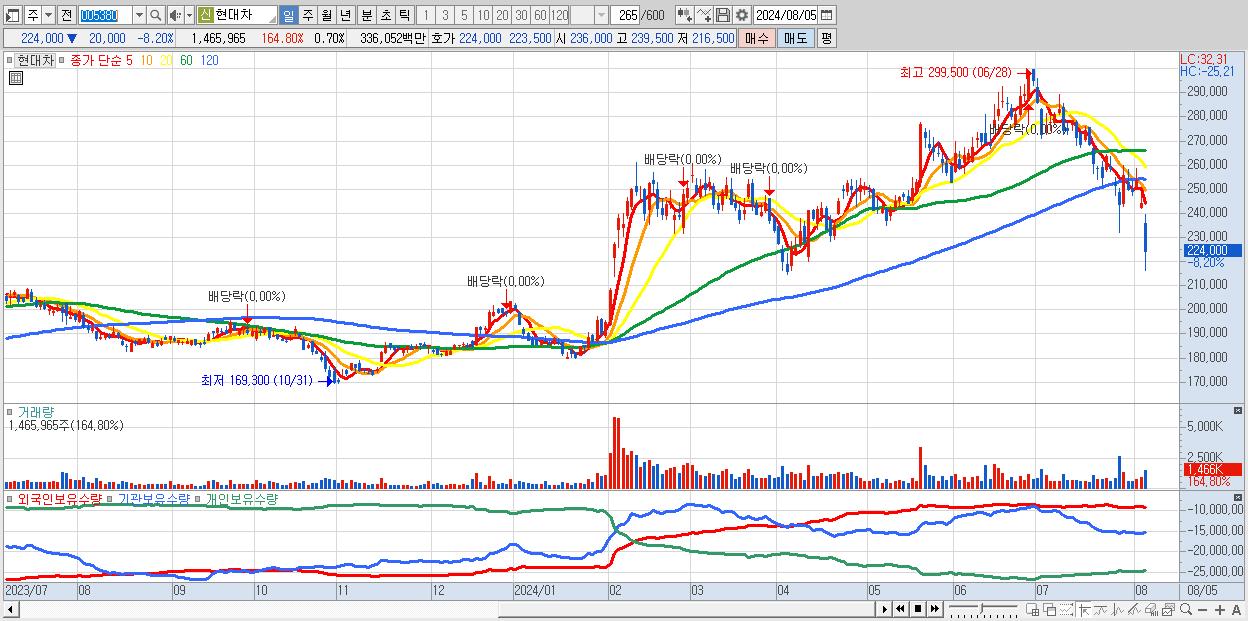Image resolution: width=1248 pixels, height=621 pixels.
Task: Click the 전 button
Action: (67, 16)
